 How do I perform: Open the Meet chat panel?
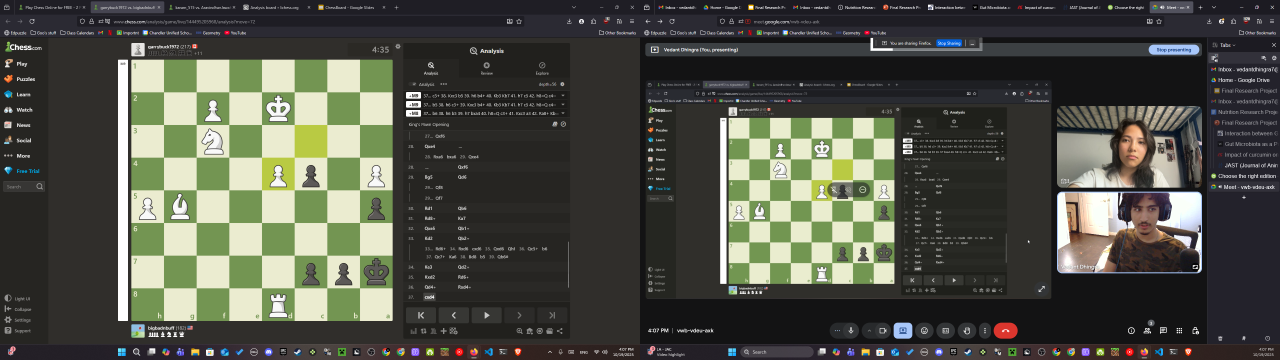coord(1163,330)
